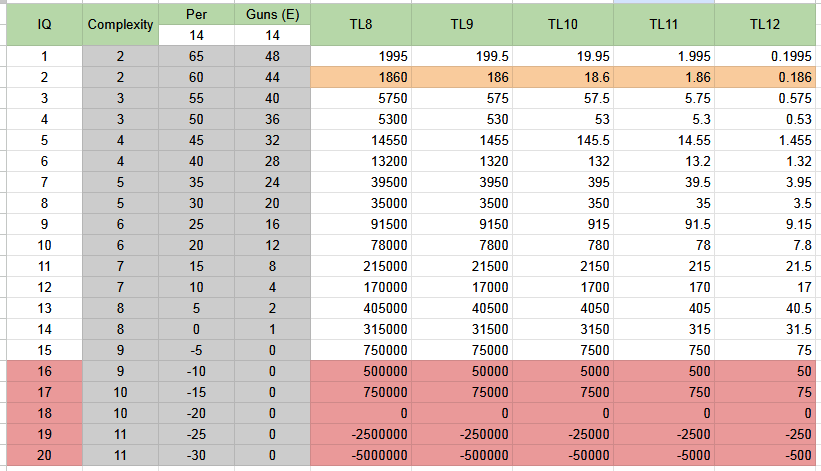Edit the Guns (E) value 14 input cell
Image resolution: width=821 pixels, height=471 pixels.
point(272,35)
